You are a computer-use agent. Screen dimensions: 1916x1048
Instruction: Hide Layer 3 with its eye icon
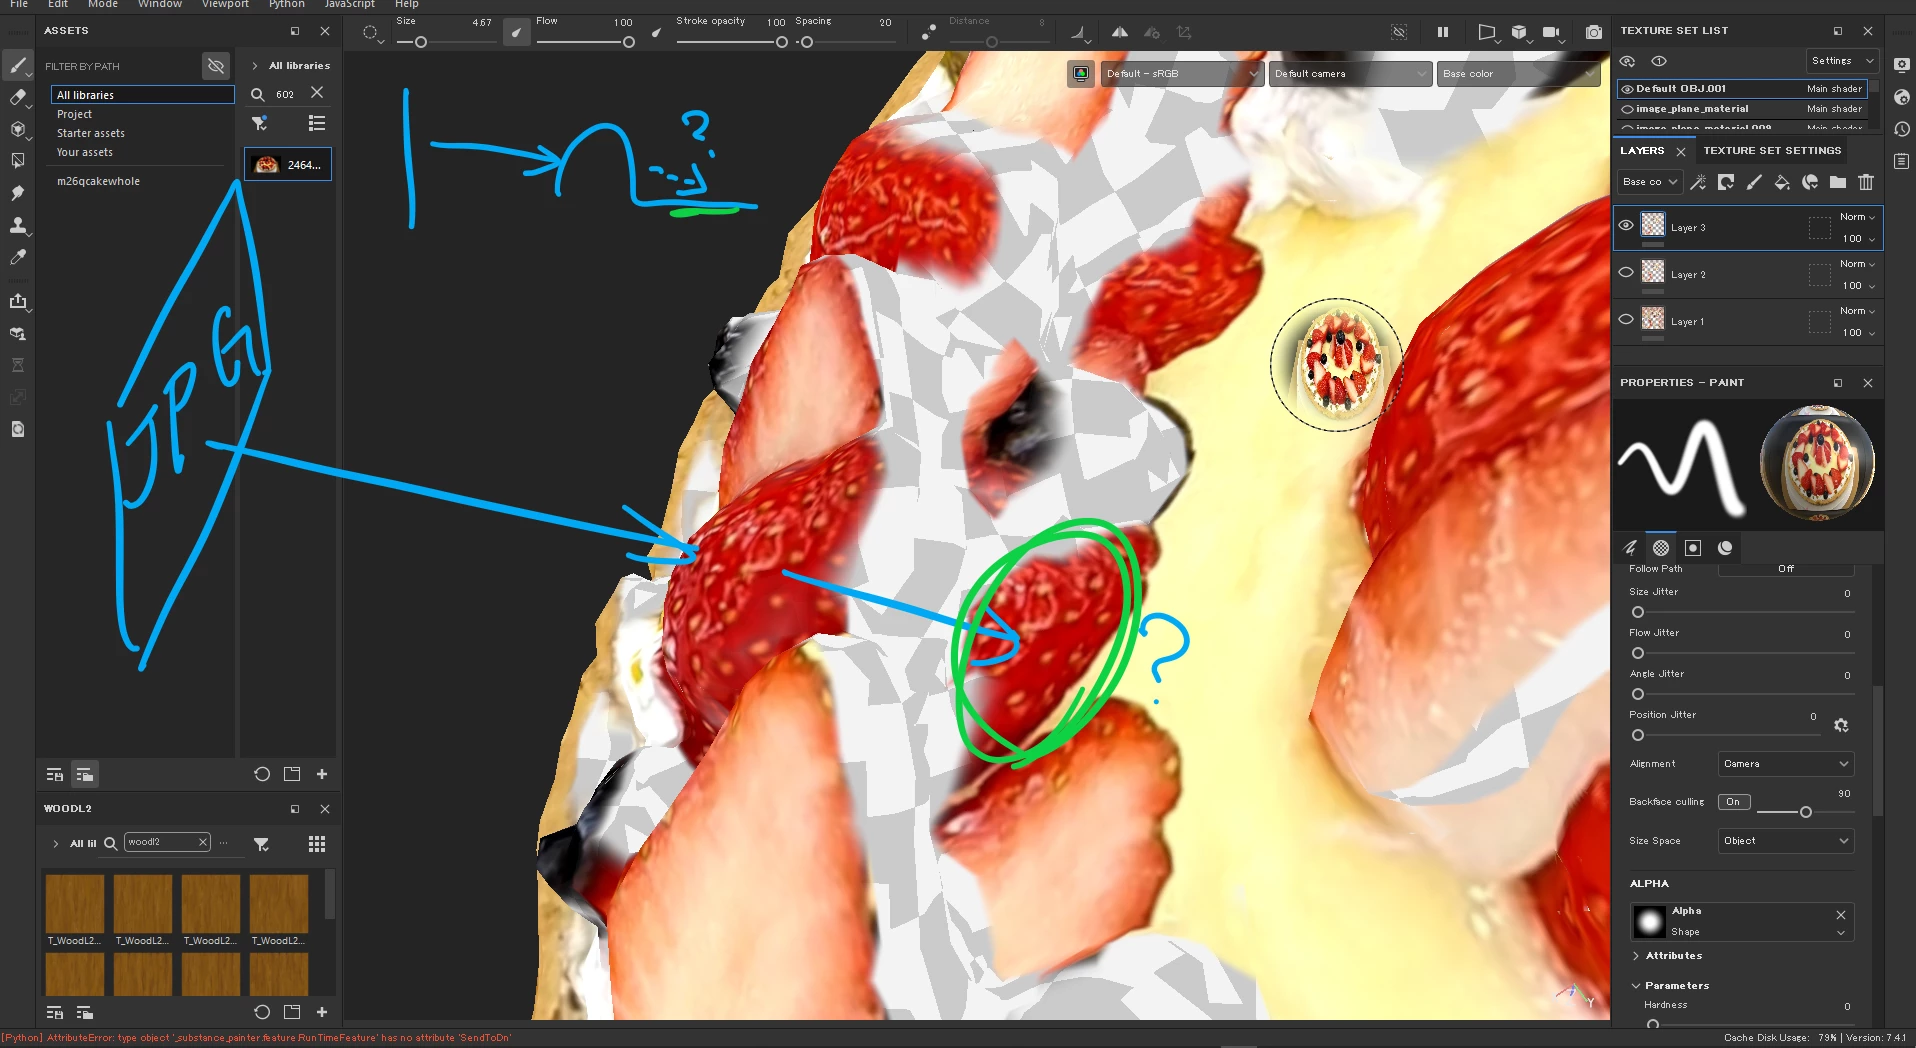click(1626, 225)
